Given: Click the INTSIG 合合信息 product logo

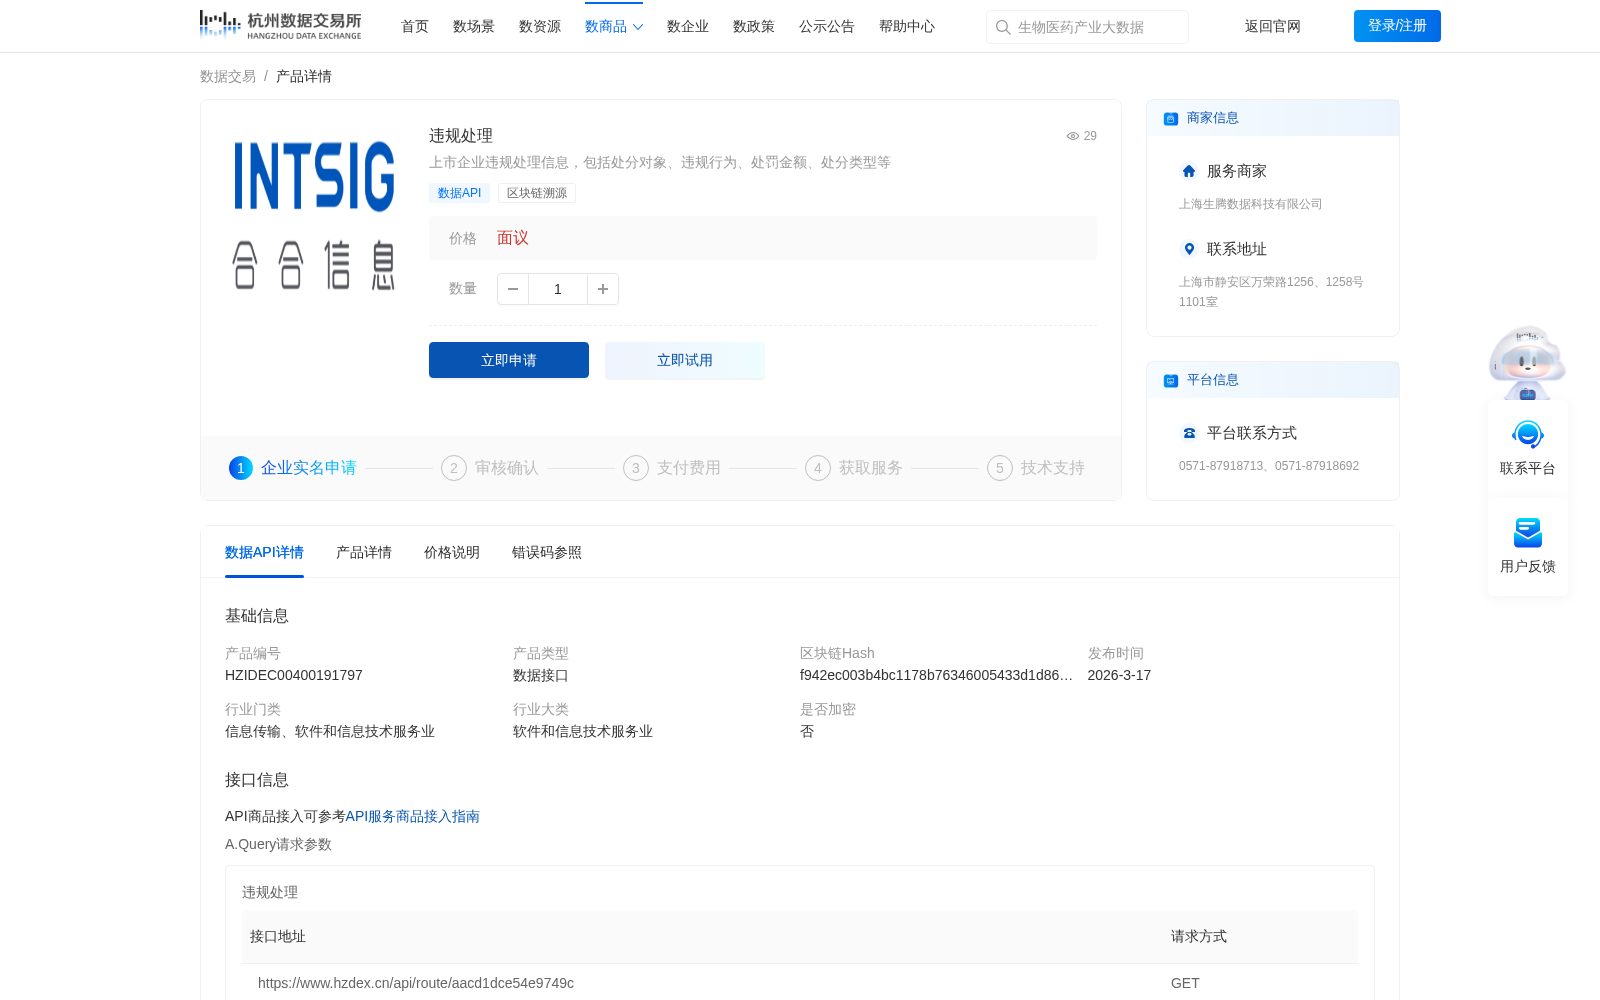Looking at the screenshot, I should tap(315, 214).
